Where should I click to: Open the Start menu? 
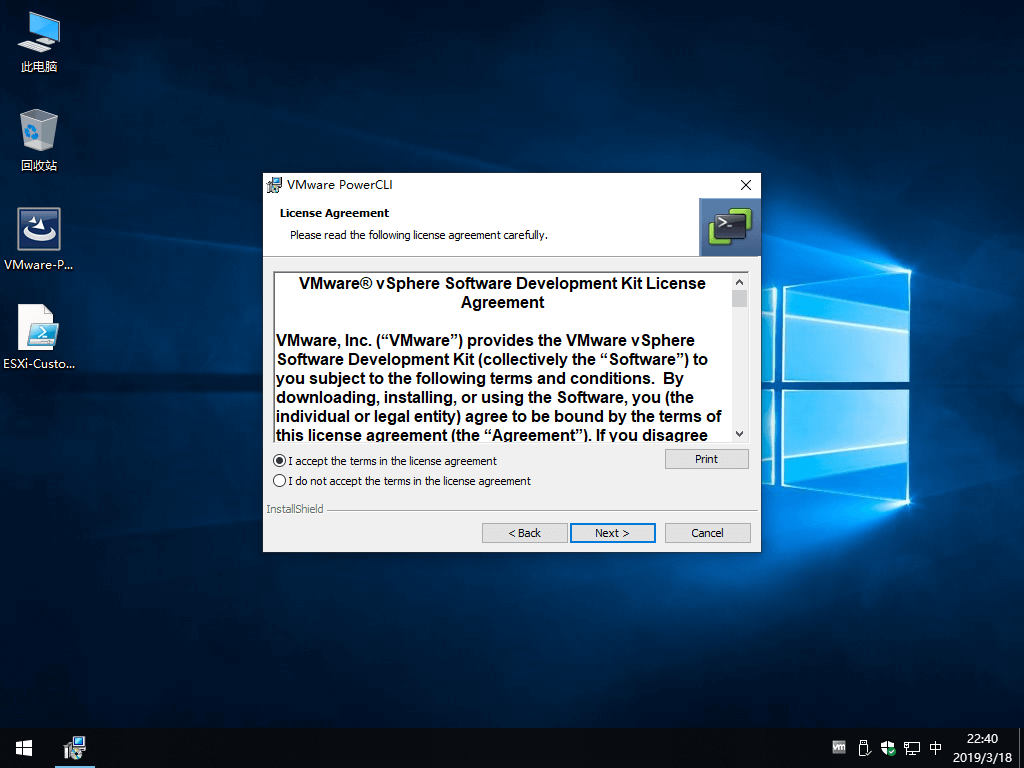23,747
